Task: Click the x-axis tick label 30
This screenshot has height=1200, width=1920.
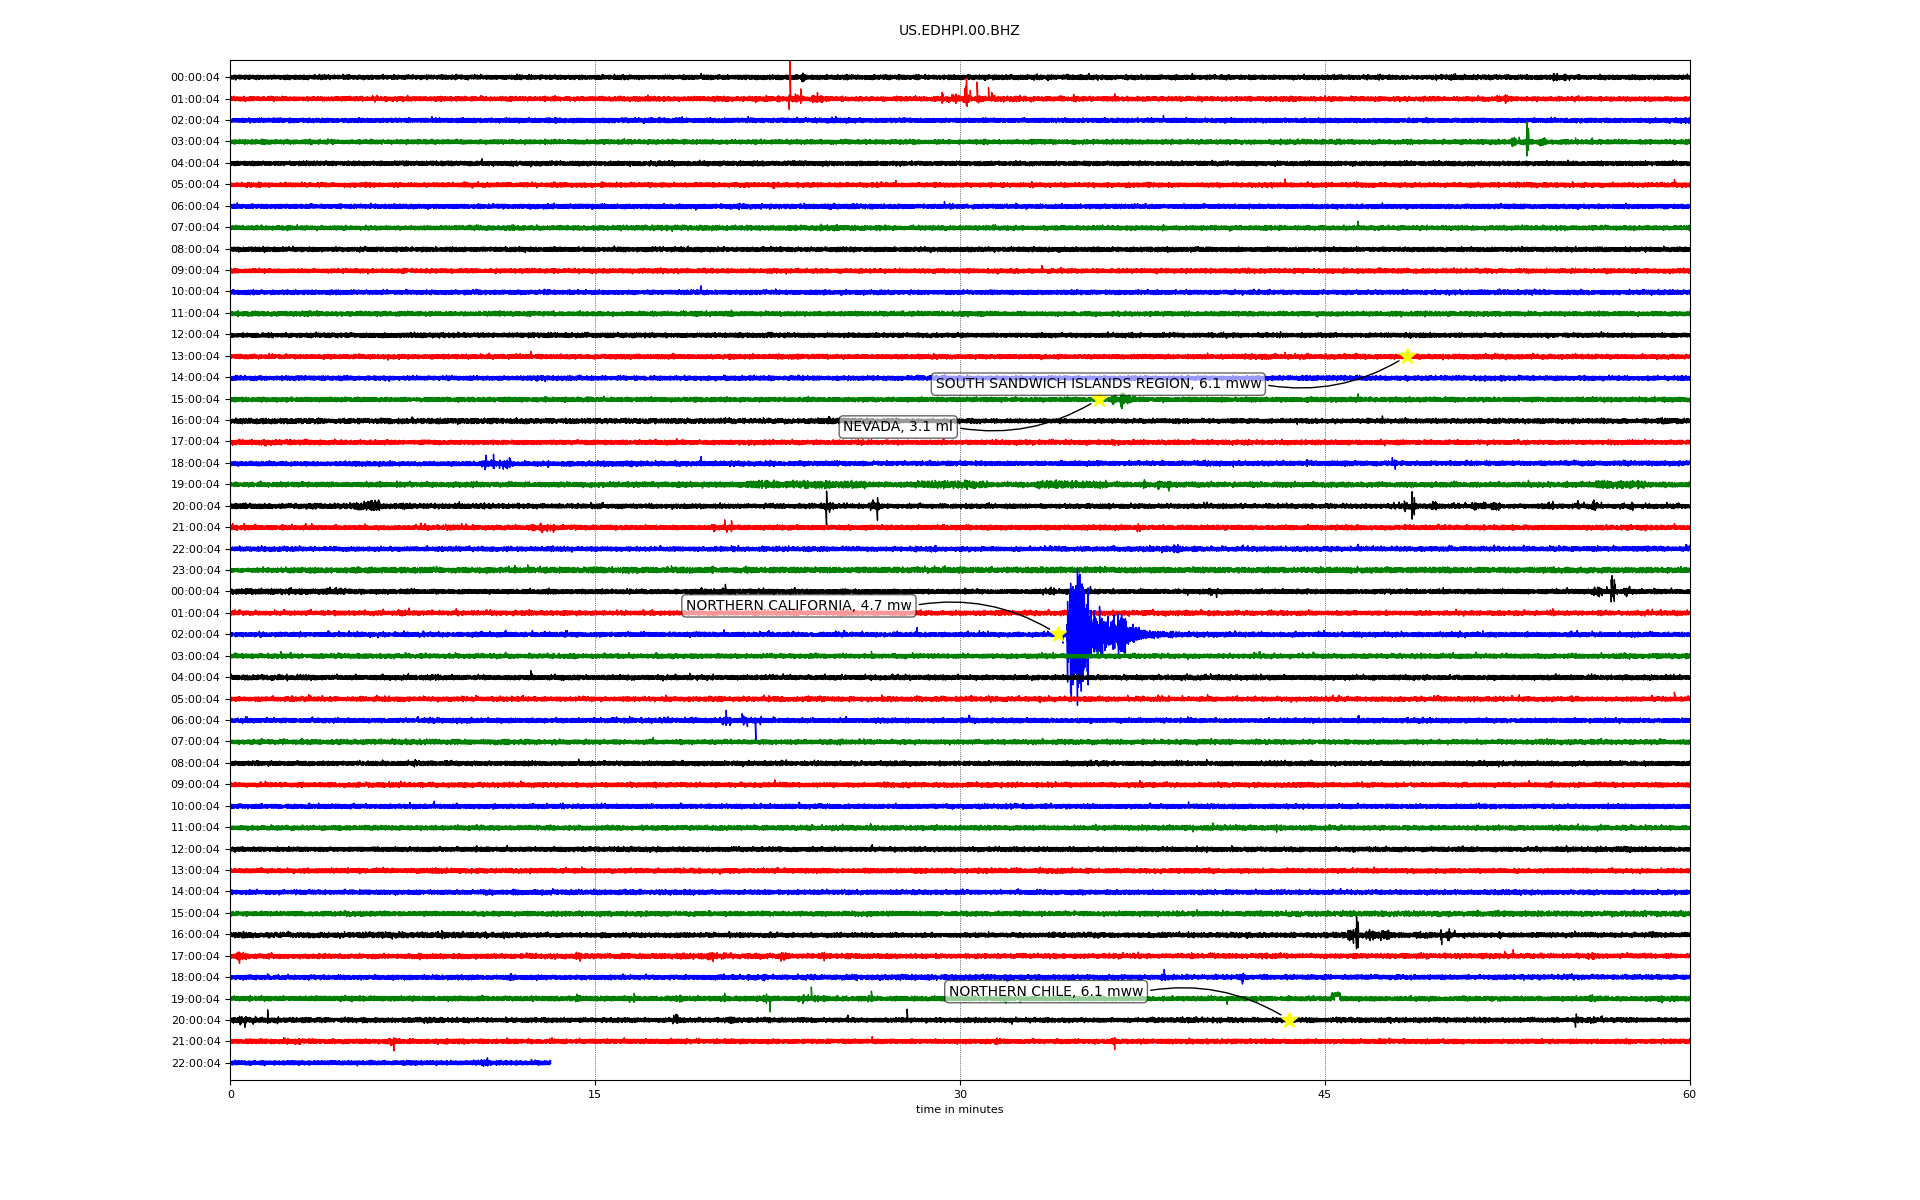Action: pos(960,1094)
